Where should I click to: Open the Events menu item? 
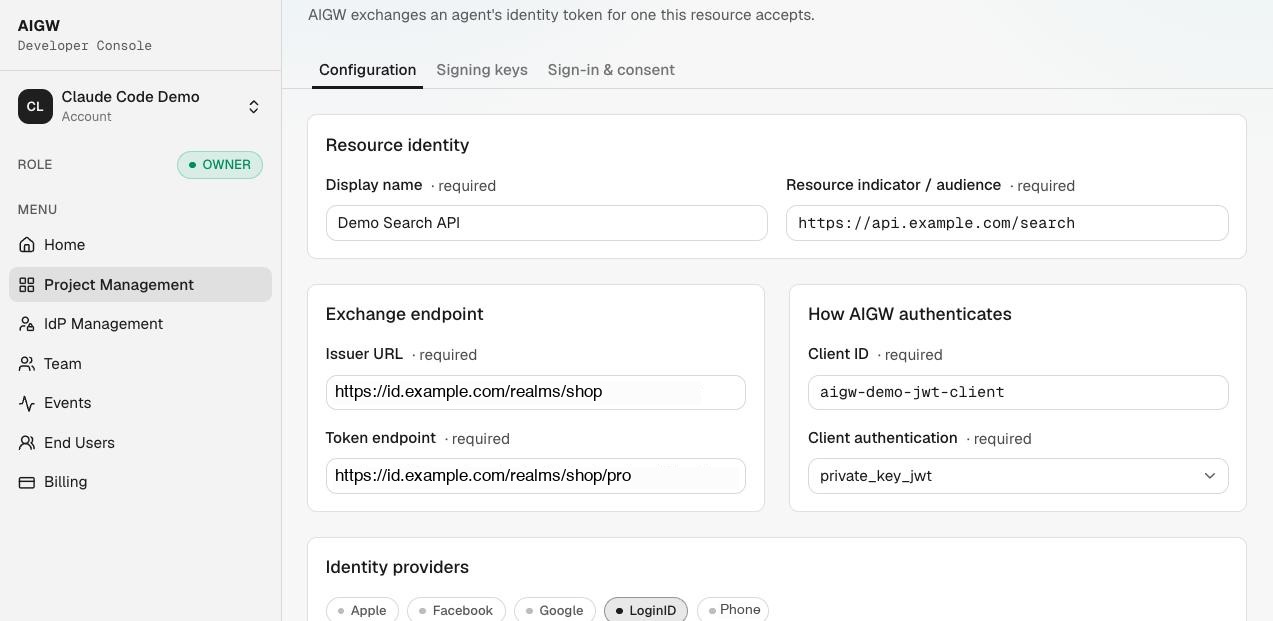click(x=140, y=403)
